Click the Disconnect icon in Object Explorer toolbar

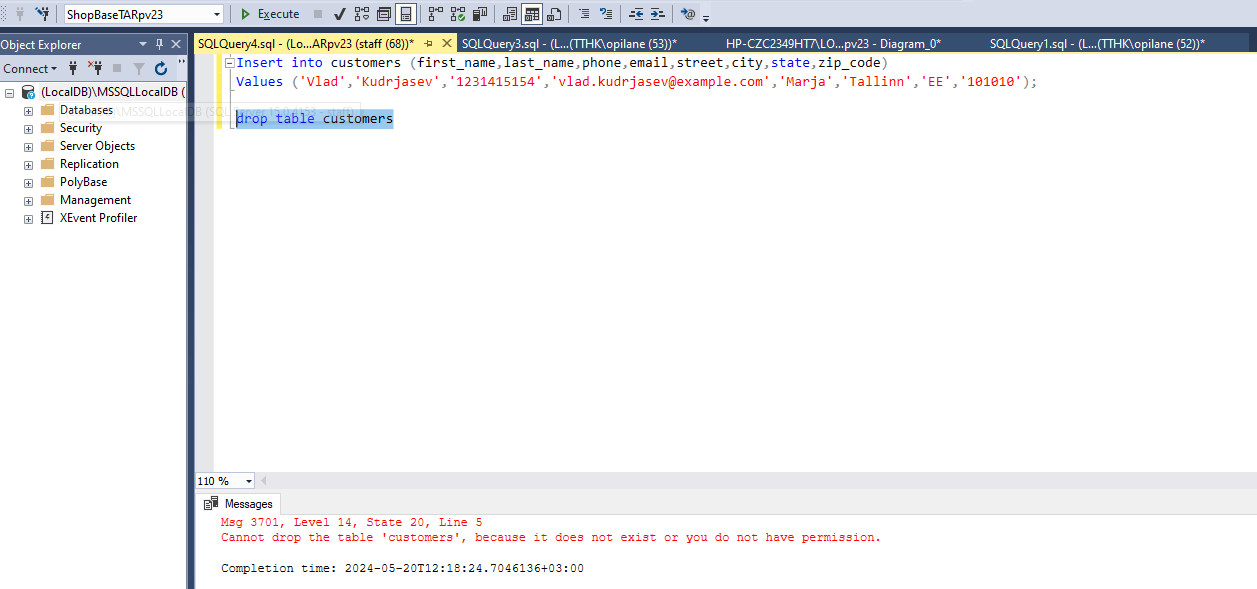pos(96,69)
